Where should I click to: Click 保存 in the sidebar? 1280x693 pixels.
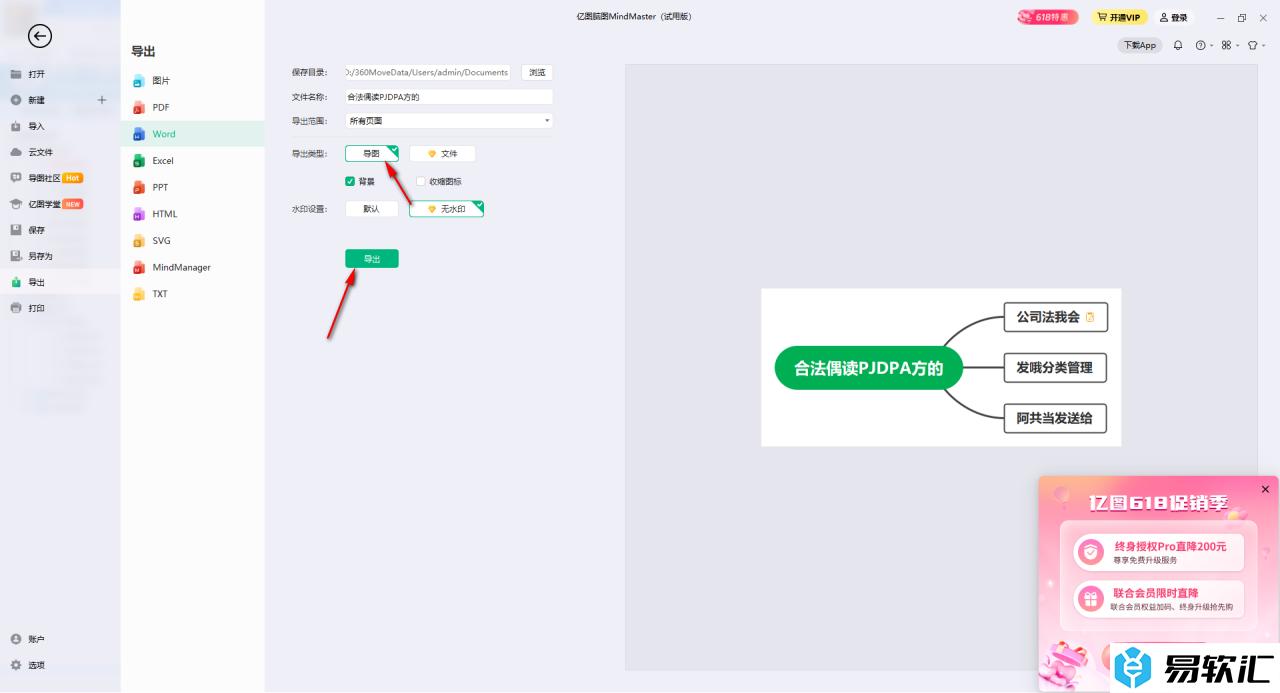click(x=60, y=230)
